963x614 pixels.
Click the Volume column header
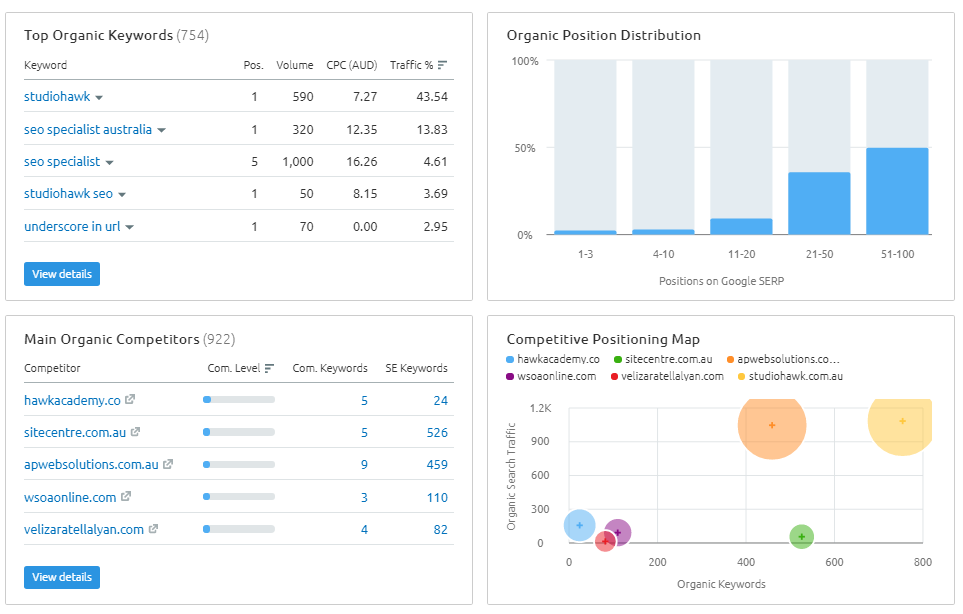pos(294,65)
